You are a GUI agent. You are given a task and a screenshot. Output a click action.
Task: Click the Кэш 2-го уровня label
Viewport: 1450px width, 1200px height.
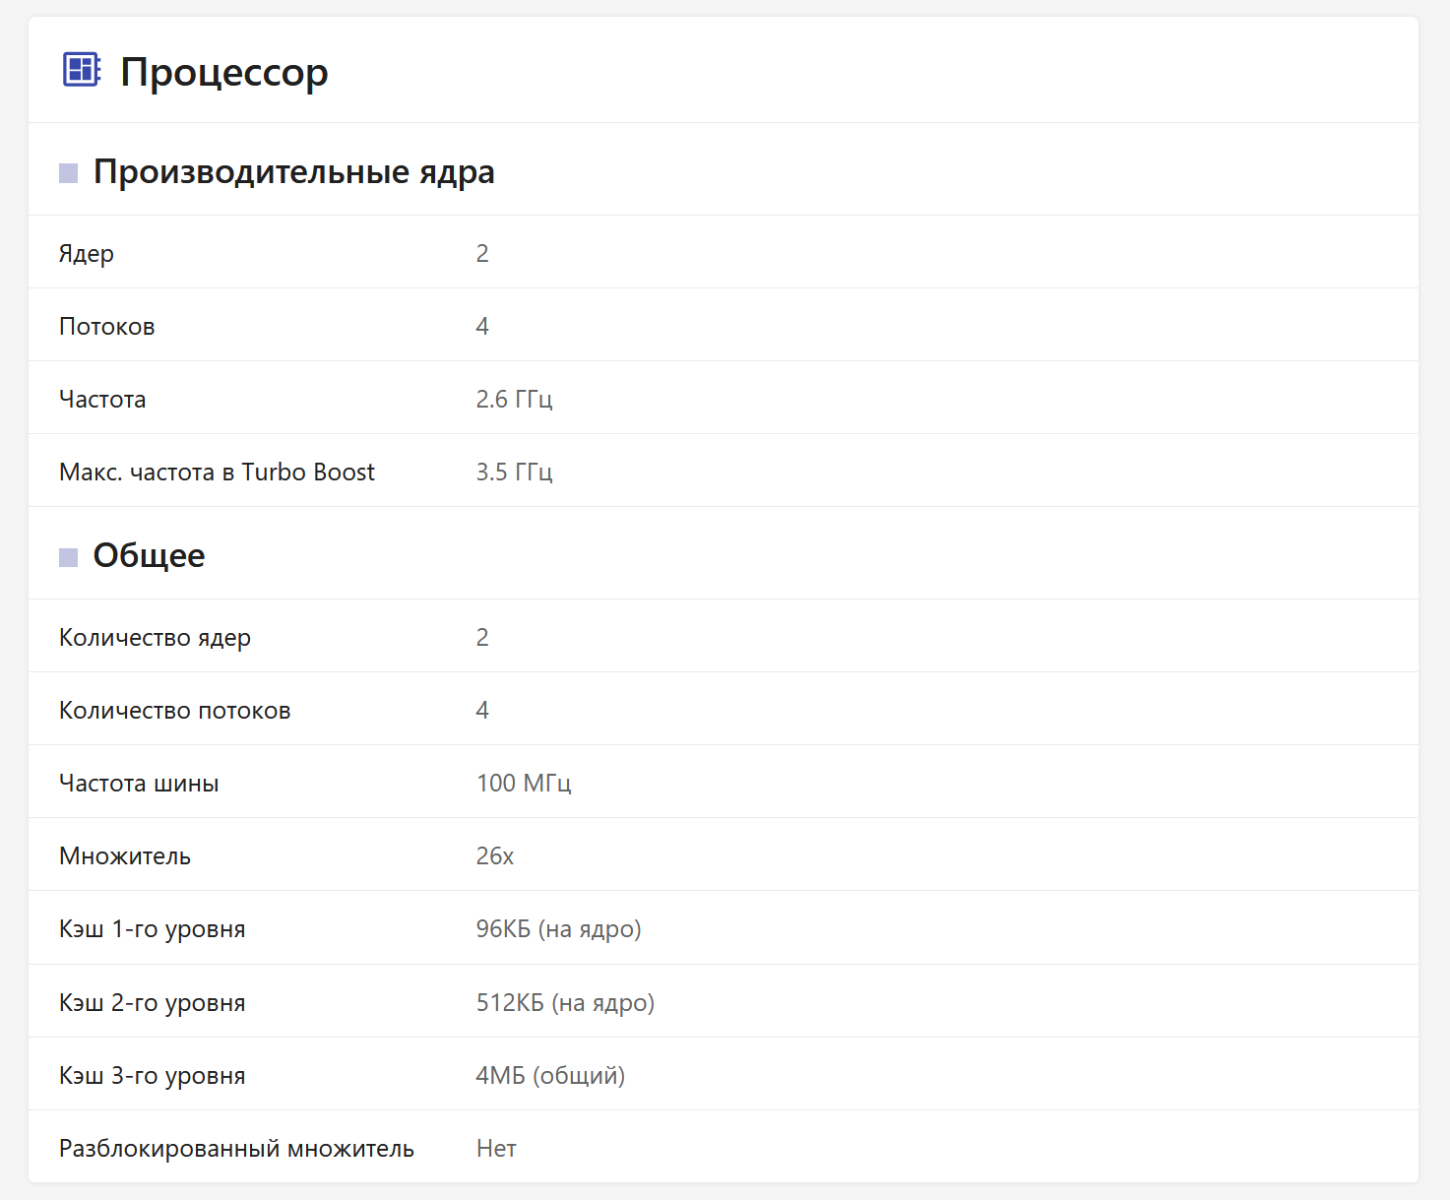pos(152,1003)
